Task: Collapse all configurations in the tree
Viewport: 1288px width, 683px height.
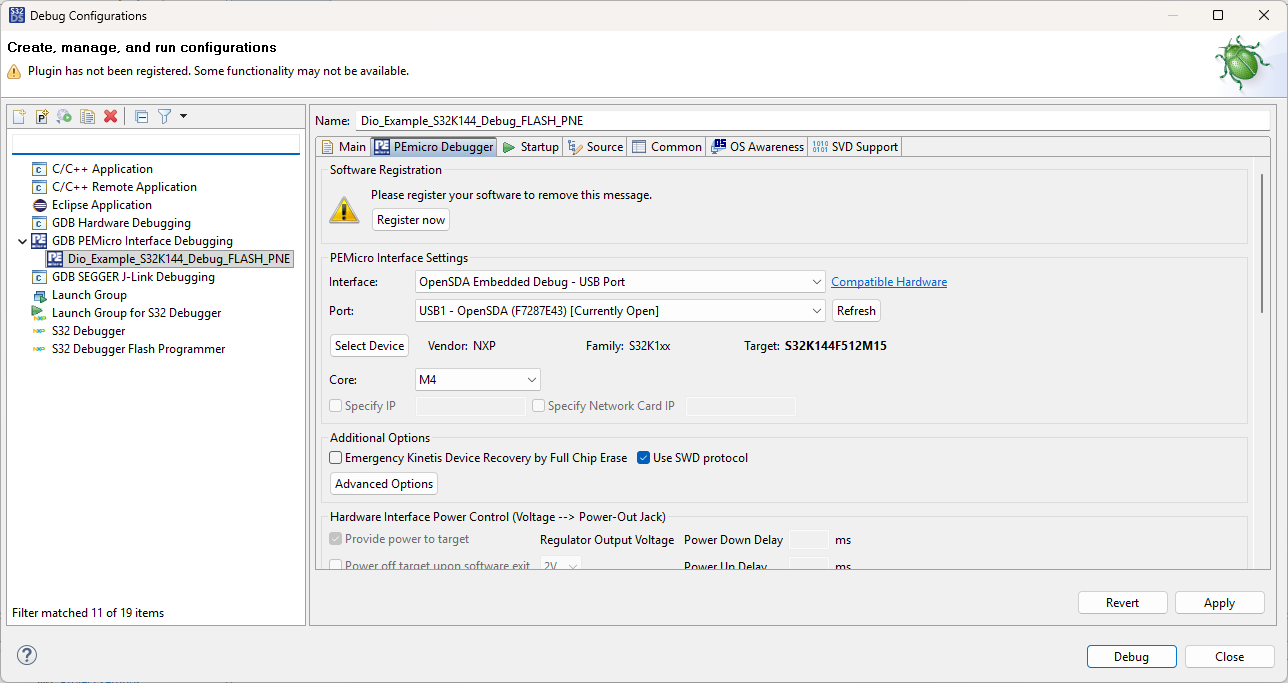Action: 142,116
